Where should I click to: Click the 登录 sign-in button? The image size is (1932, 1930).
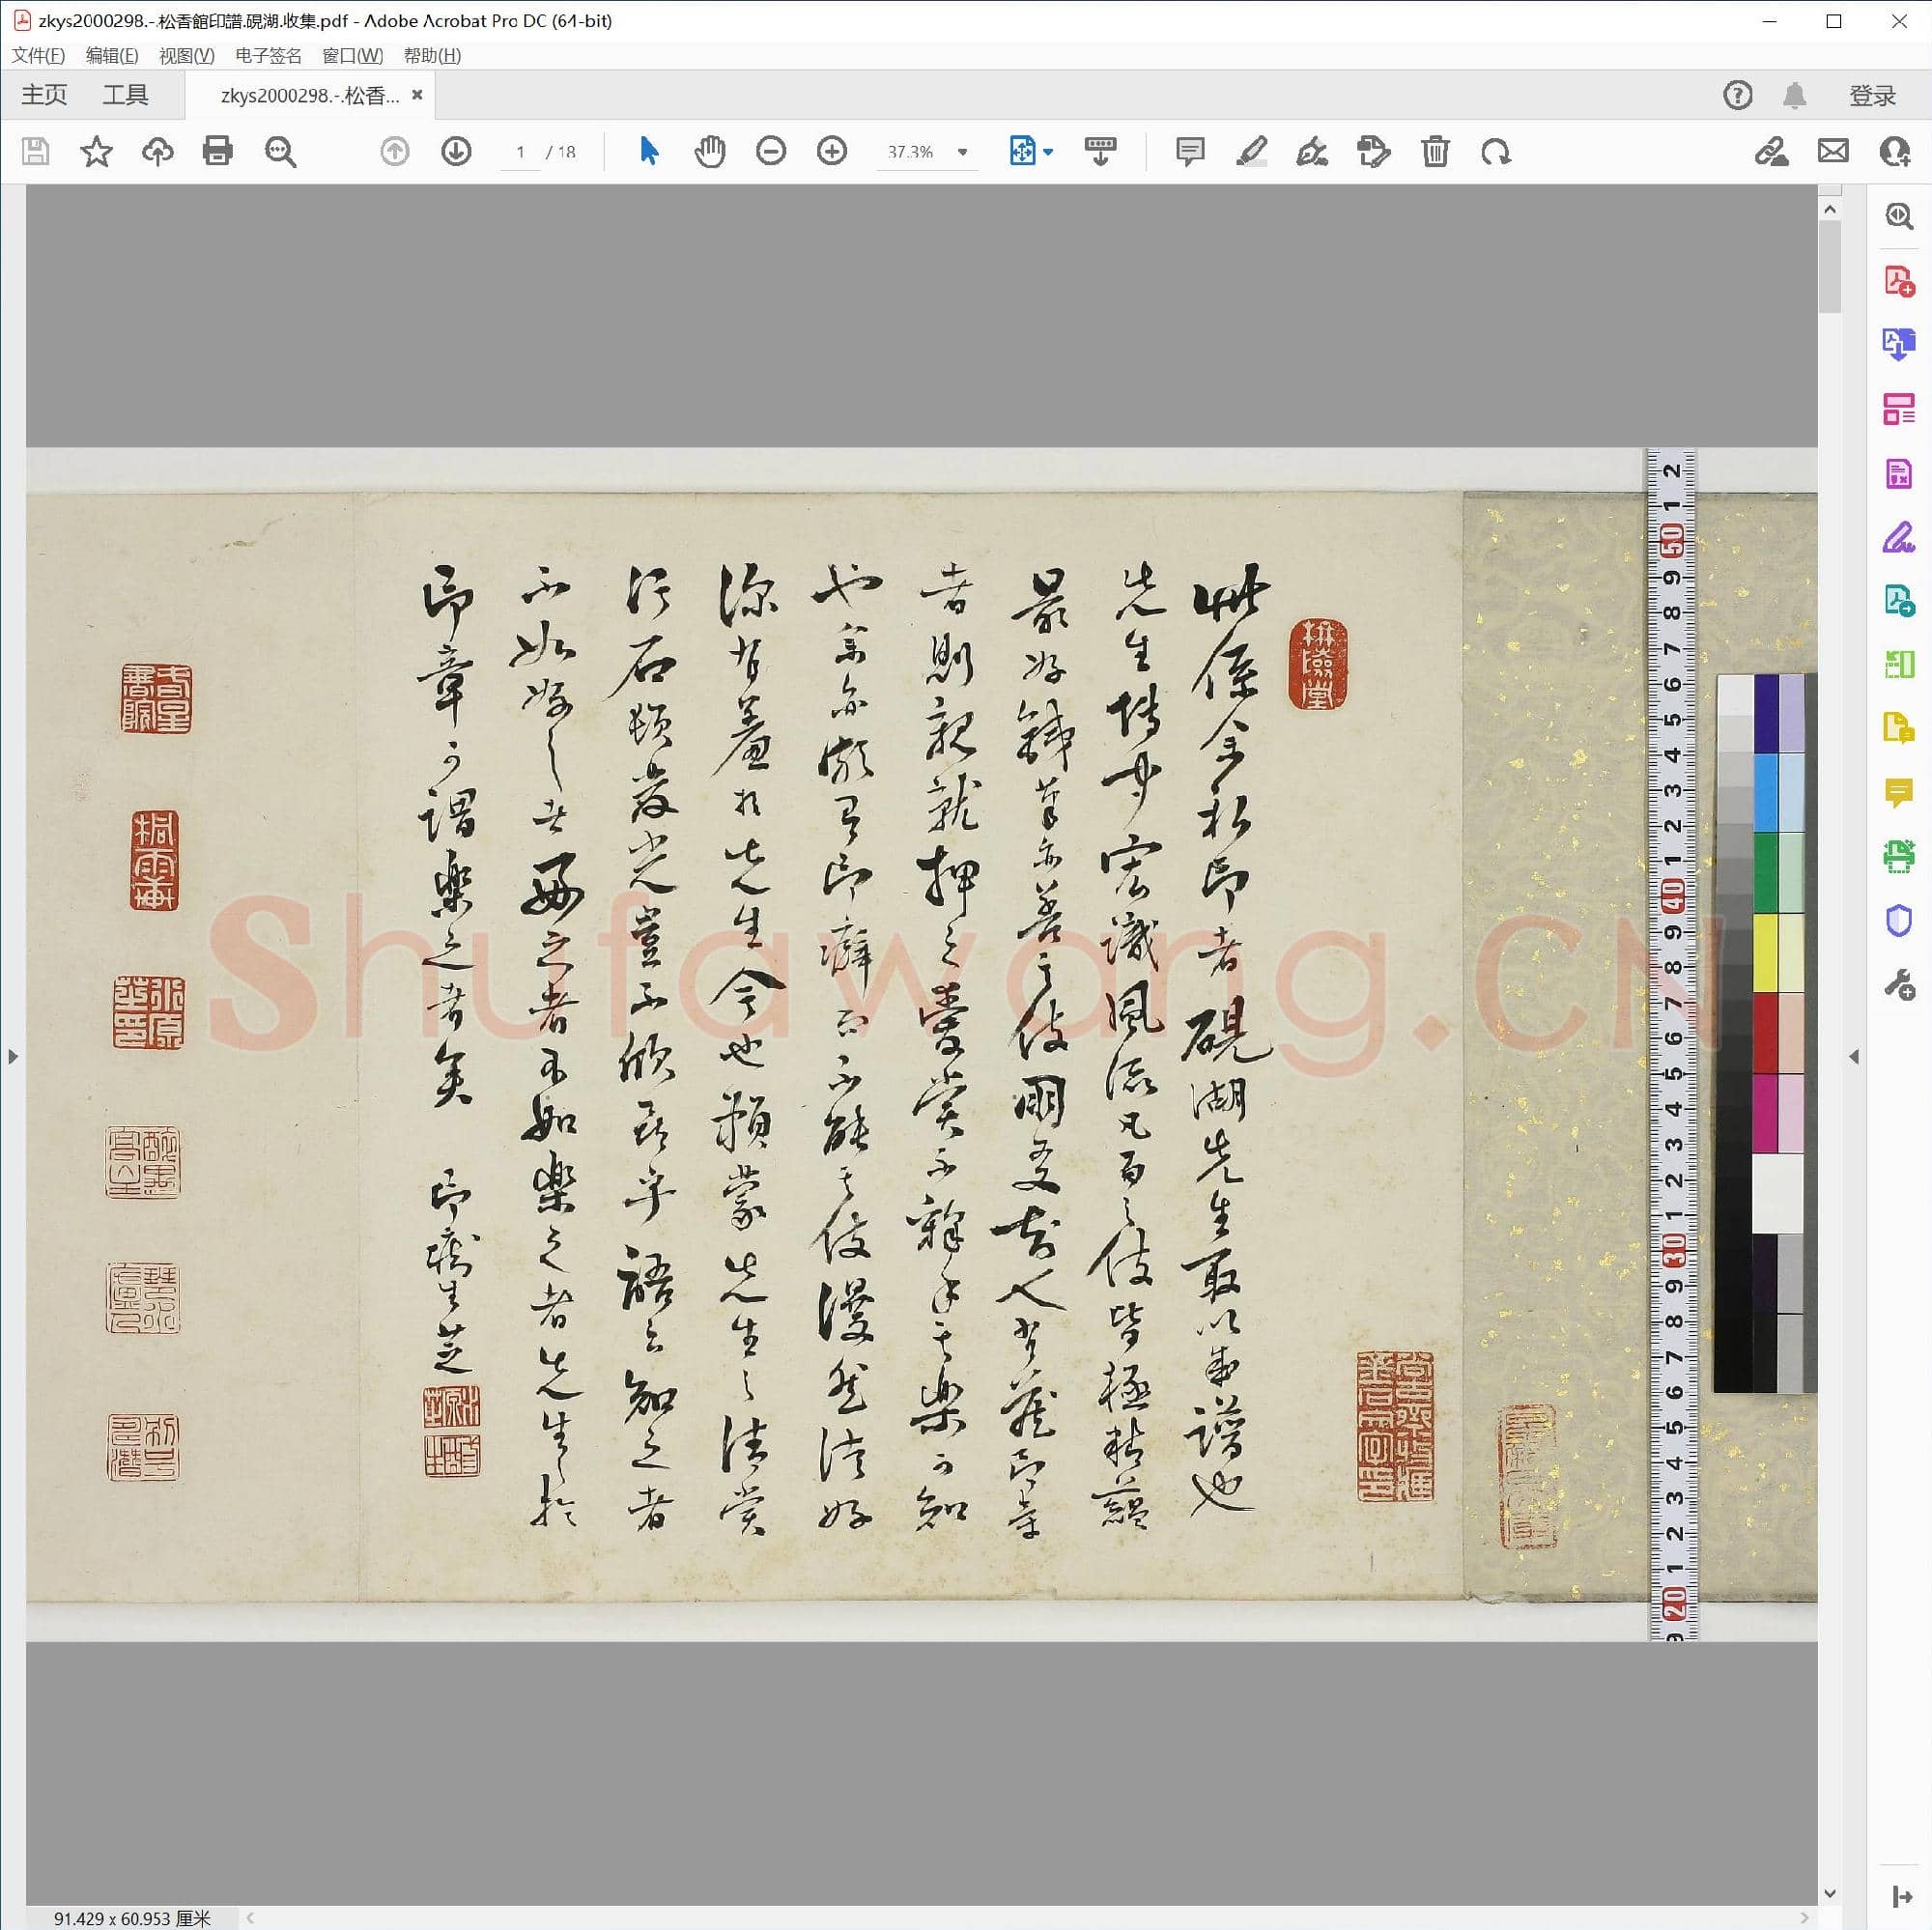coord(1871,95)
